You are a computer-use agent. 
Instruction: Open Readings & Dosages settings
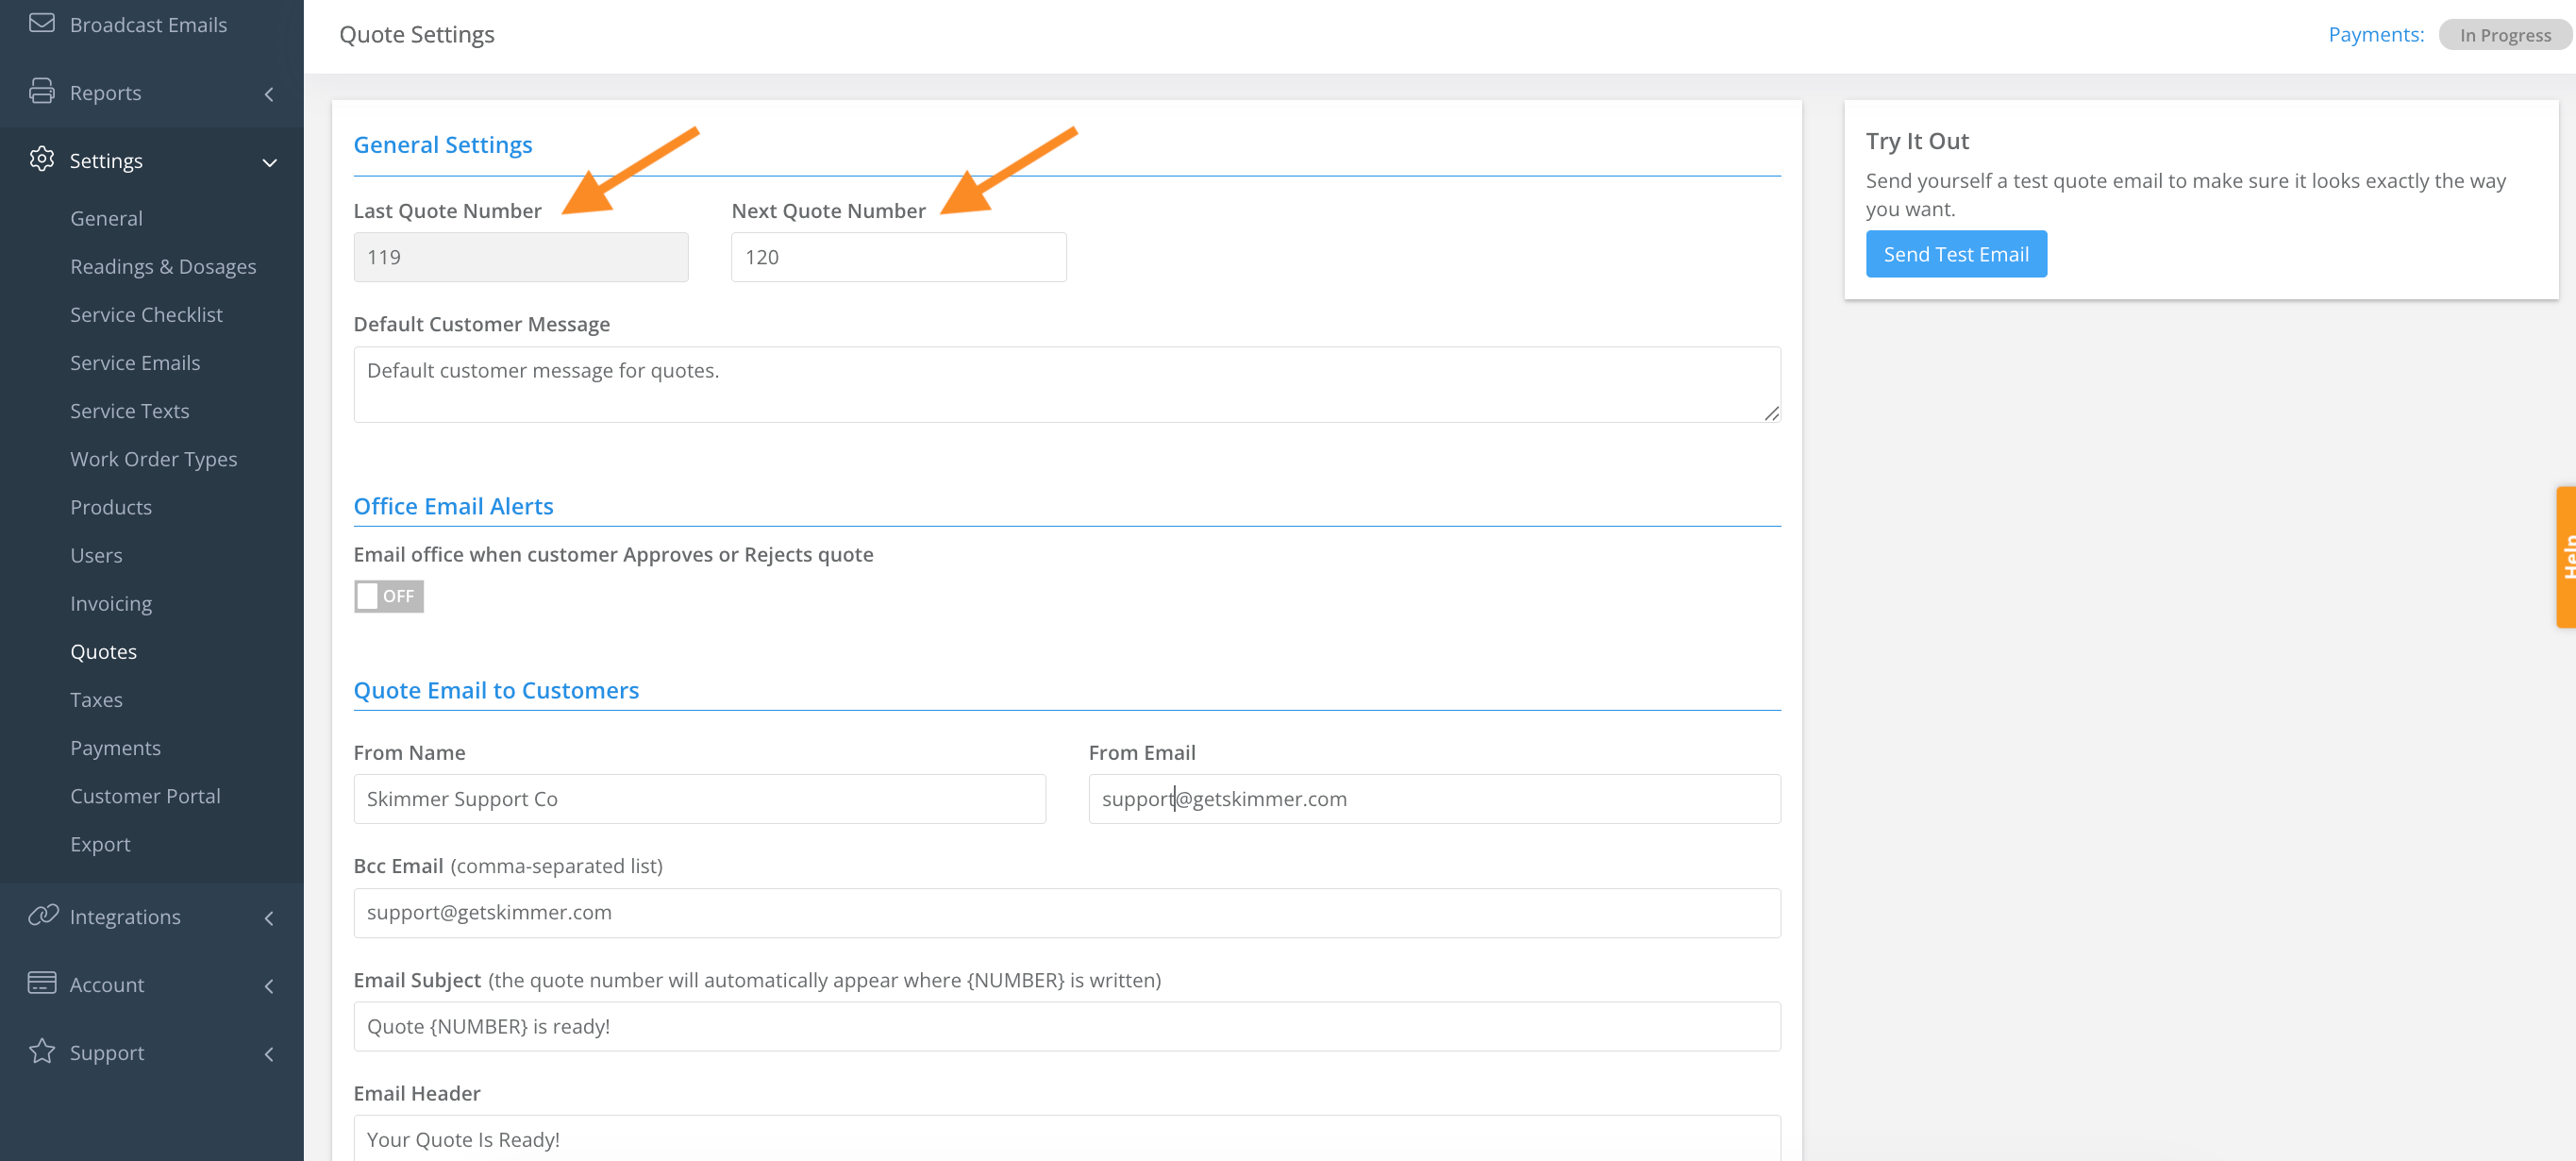click(163, 266)
